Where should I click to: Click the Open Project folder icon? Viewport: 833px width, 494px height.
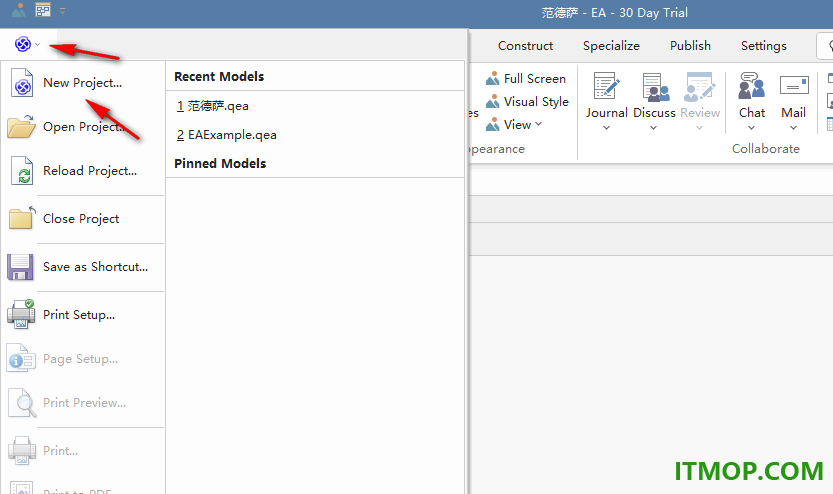[21, 126]
